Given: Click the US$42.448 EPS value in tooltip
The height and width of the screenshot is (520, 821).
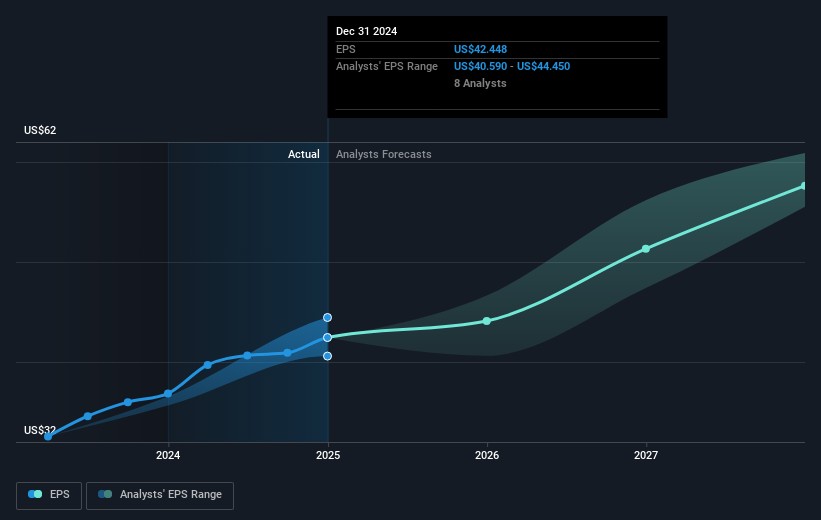Looking at the screenshot, I should pyautogui.click(x=480, y=49).
